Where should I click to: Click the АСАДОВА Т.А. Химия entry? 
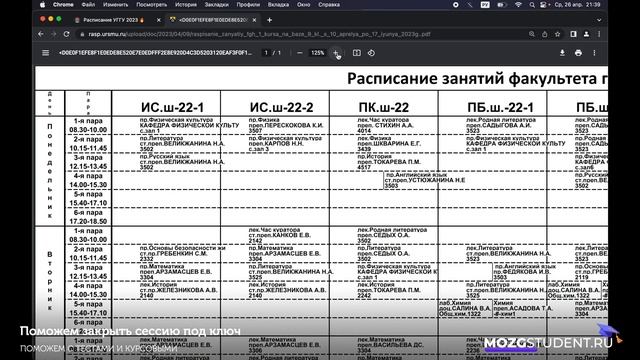[x=523, y=309]
